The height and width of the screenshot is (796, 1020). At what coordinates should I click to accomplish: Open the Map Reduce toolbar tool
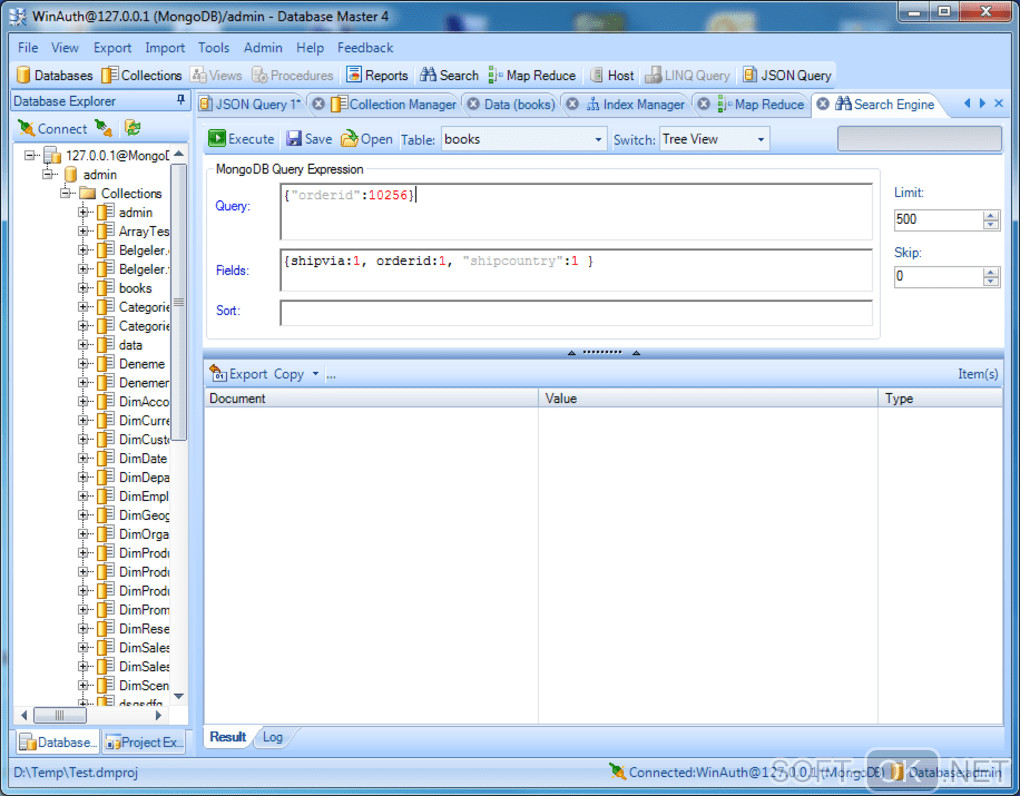tap(532, 75)
